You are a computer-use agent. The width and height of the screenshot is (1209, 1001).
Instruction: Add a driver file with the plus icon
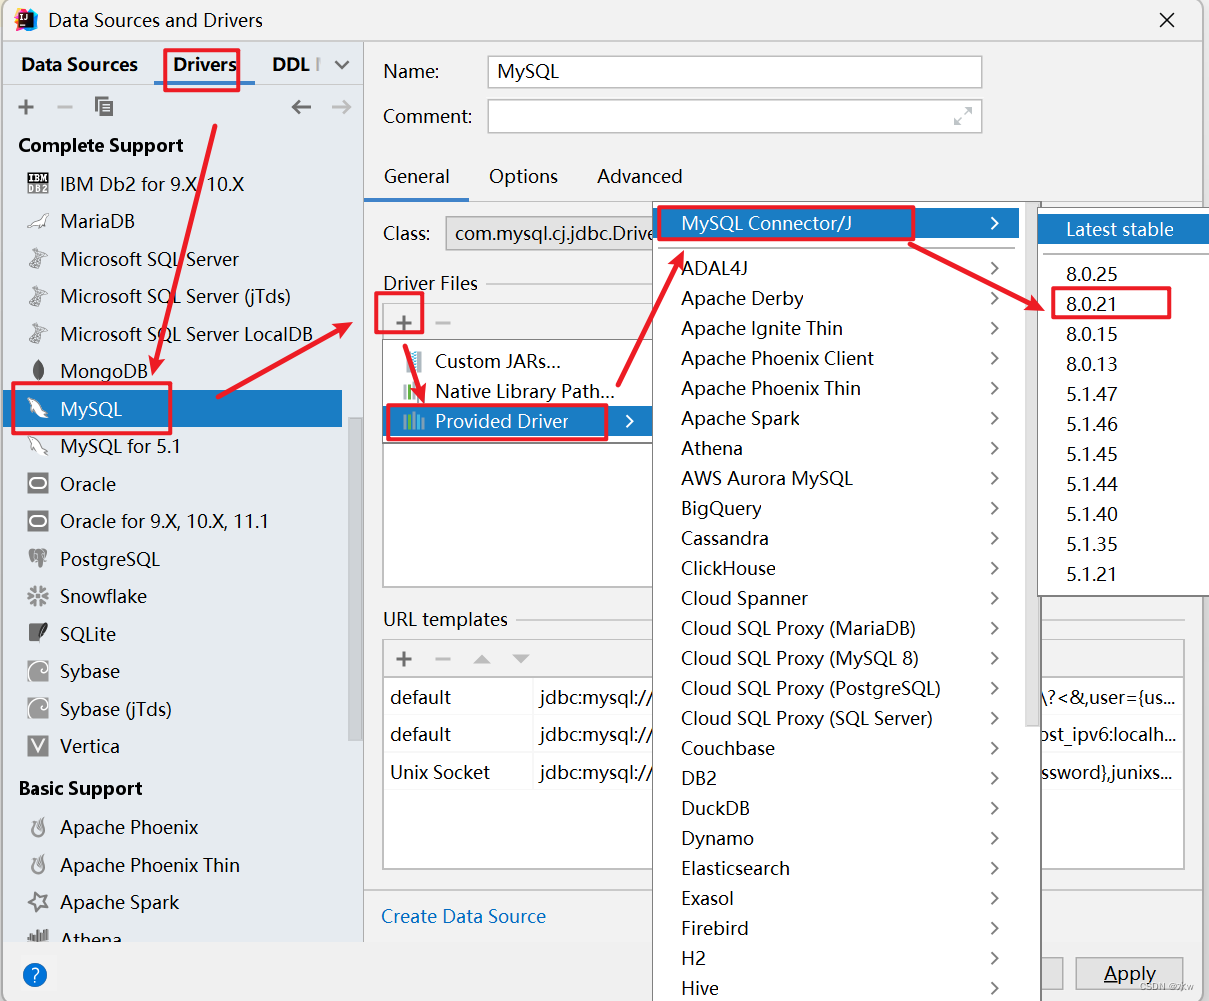[x=402, y=322]
